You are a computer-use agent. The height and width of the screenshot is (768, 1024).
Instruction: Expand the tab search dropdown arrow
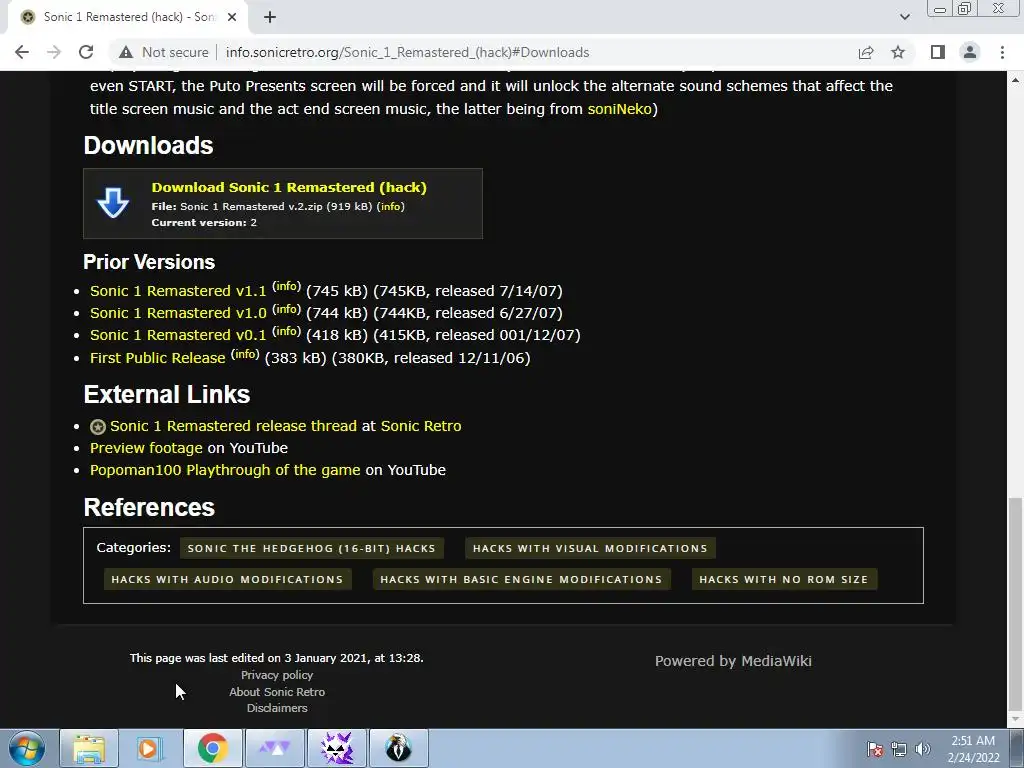pos(904,17)
